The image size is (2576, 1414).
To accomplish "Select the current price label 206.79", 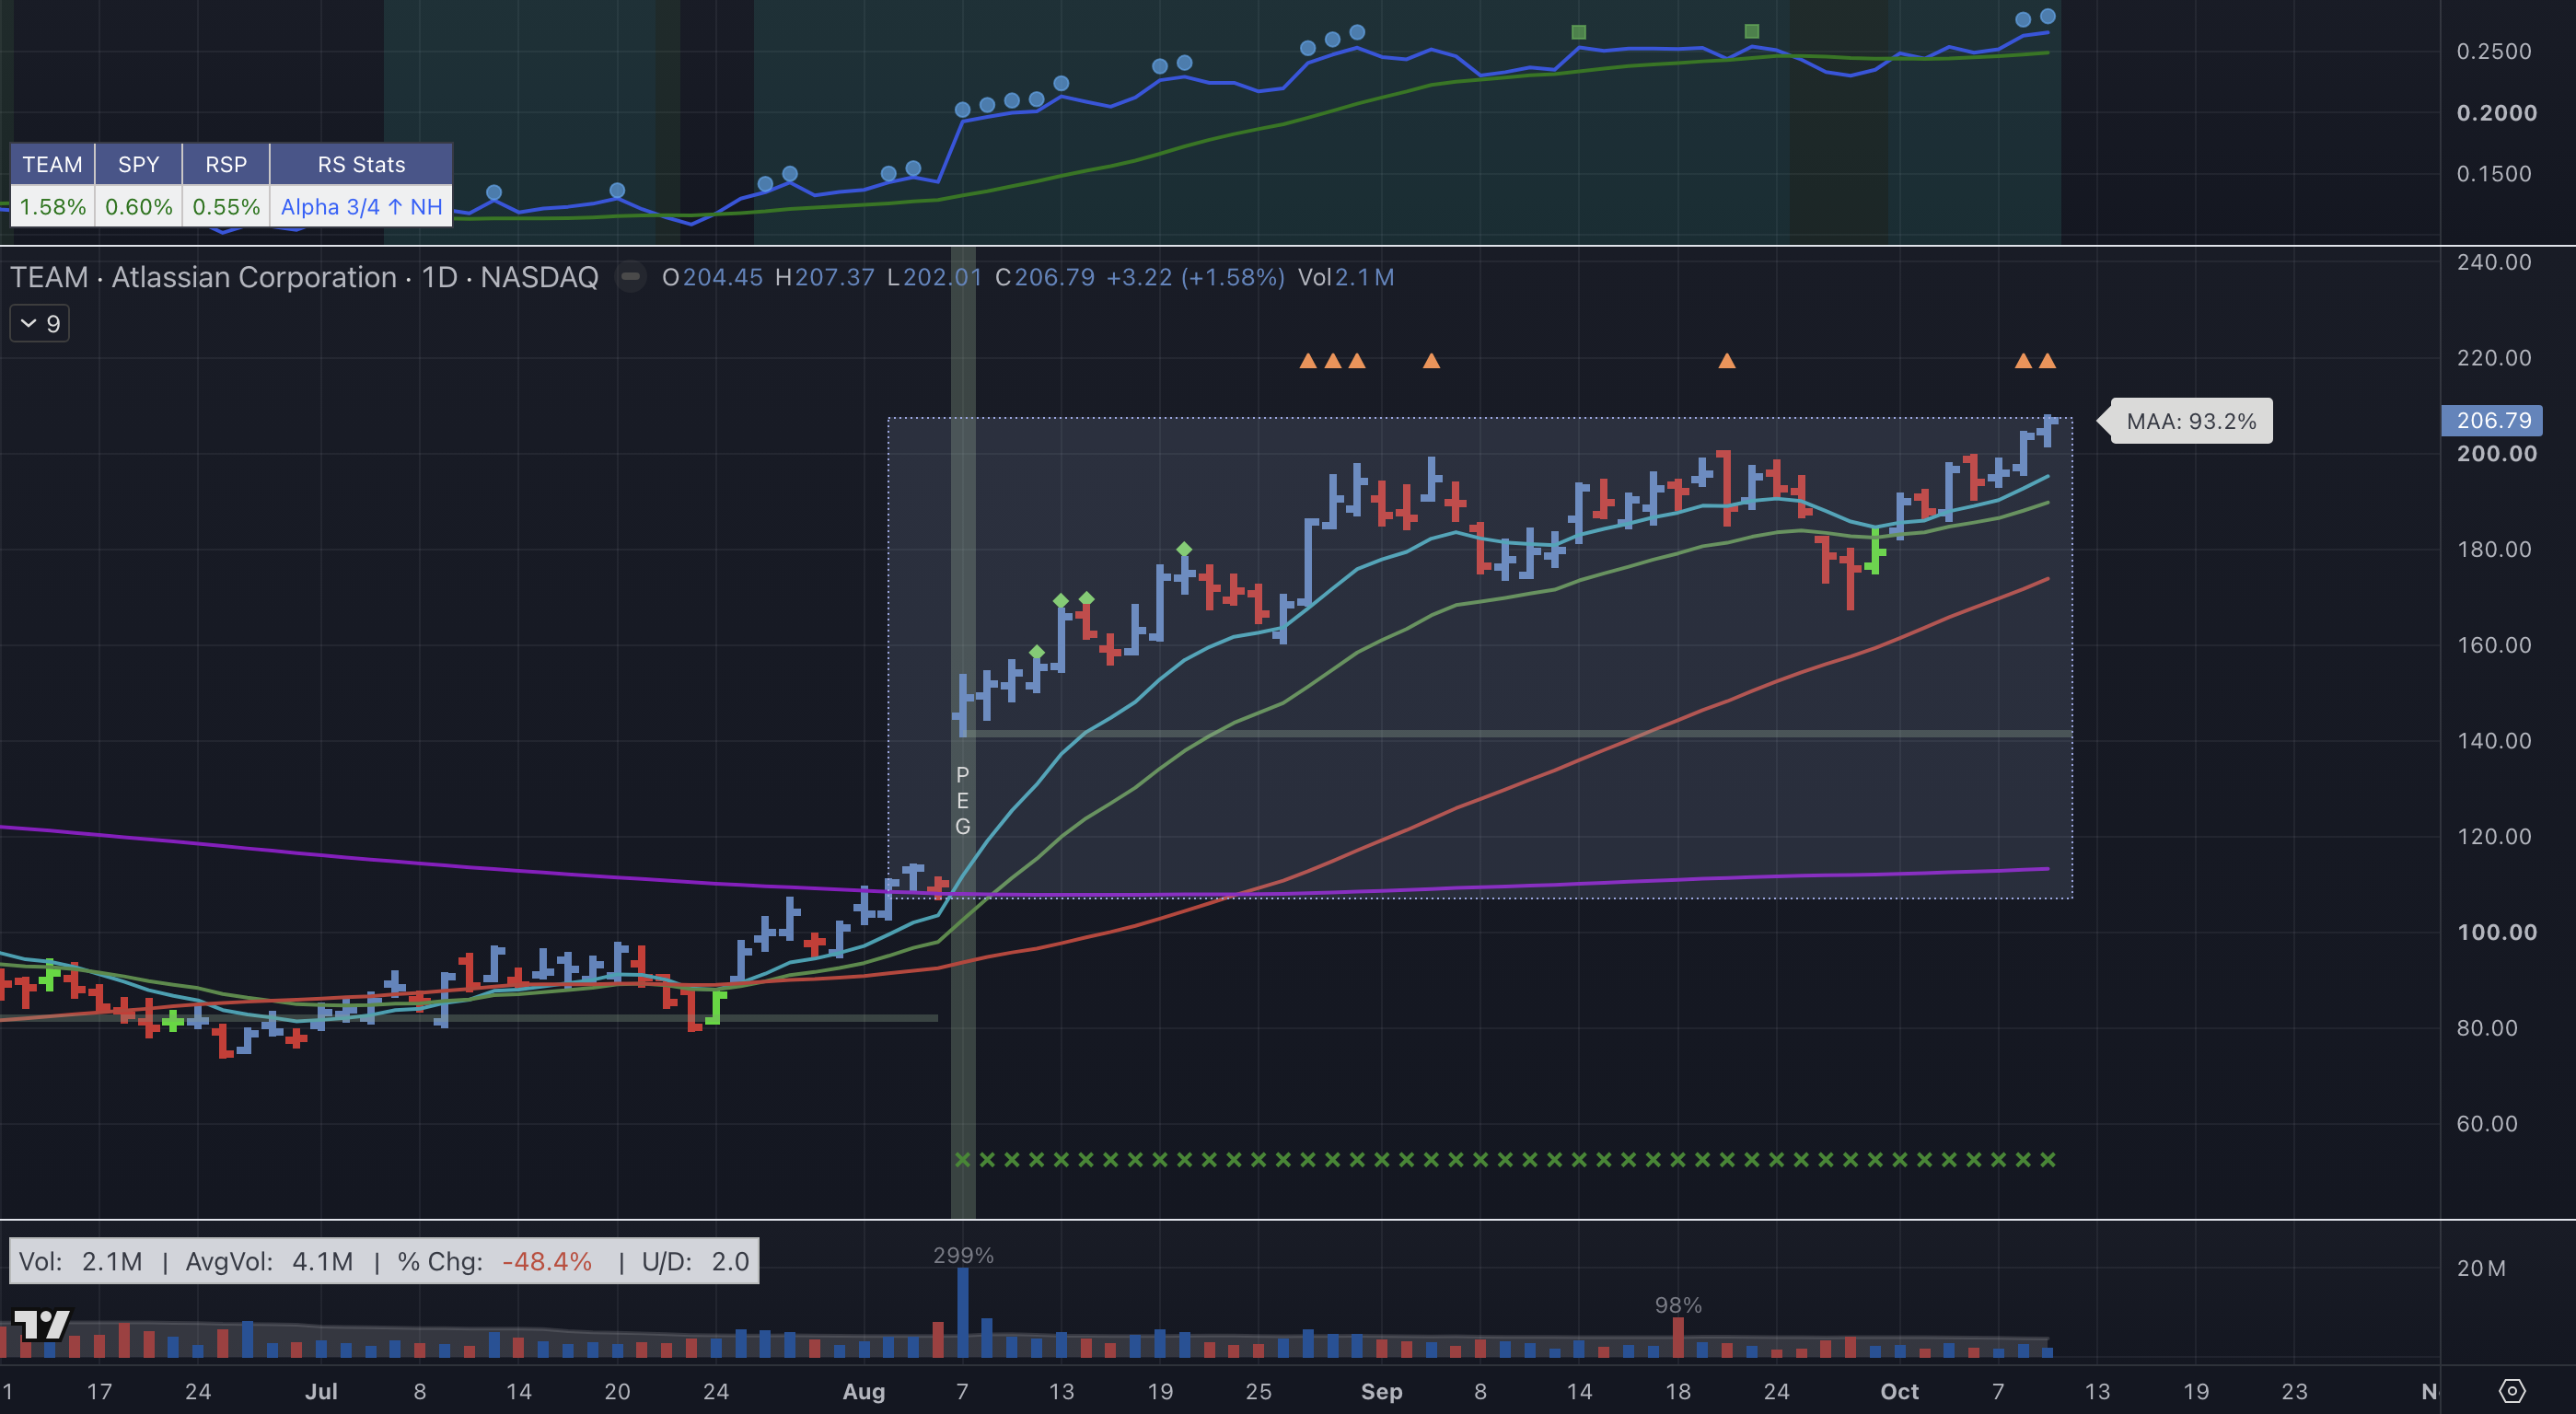I will 2493,420.
